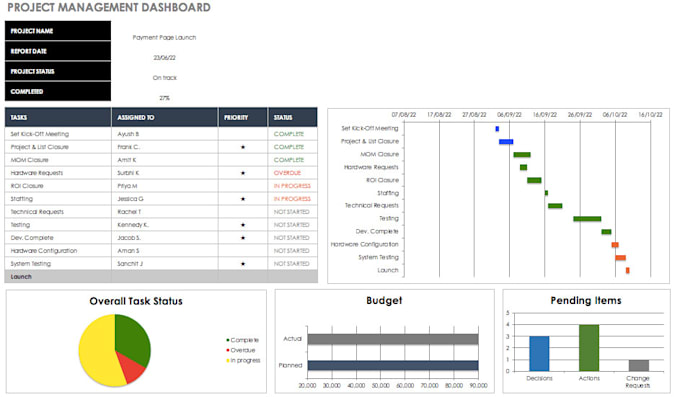
Task: Click the orange Hardware Configuration Gantt bar
Action: (x=615, y=245)
